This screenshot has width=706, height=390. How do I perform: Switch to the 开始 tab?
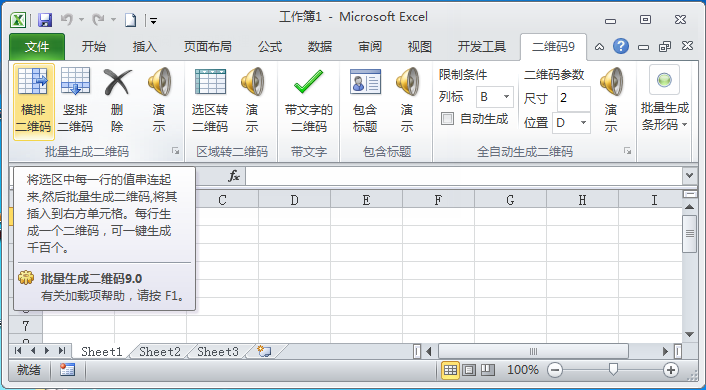(x=94, y=46)
